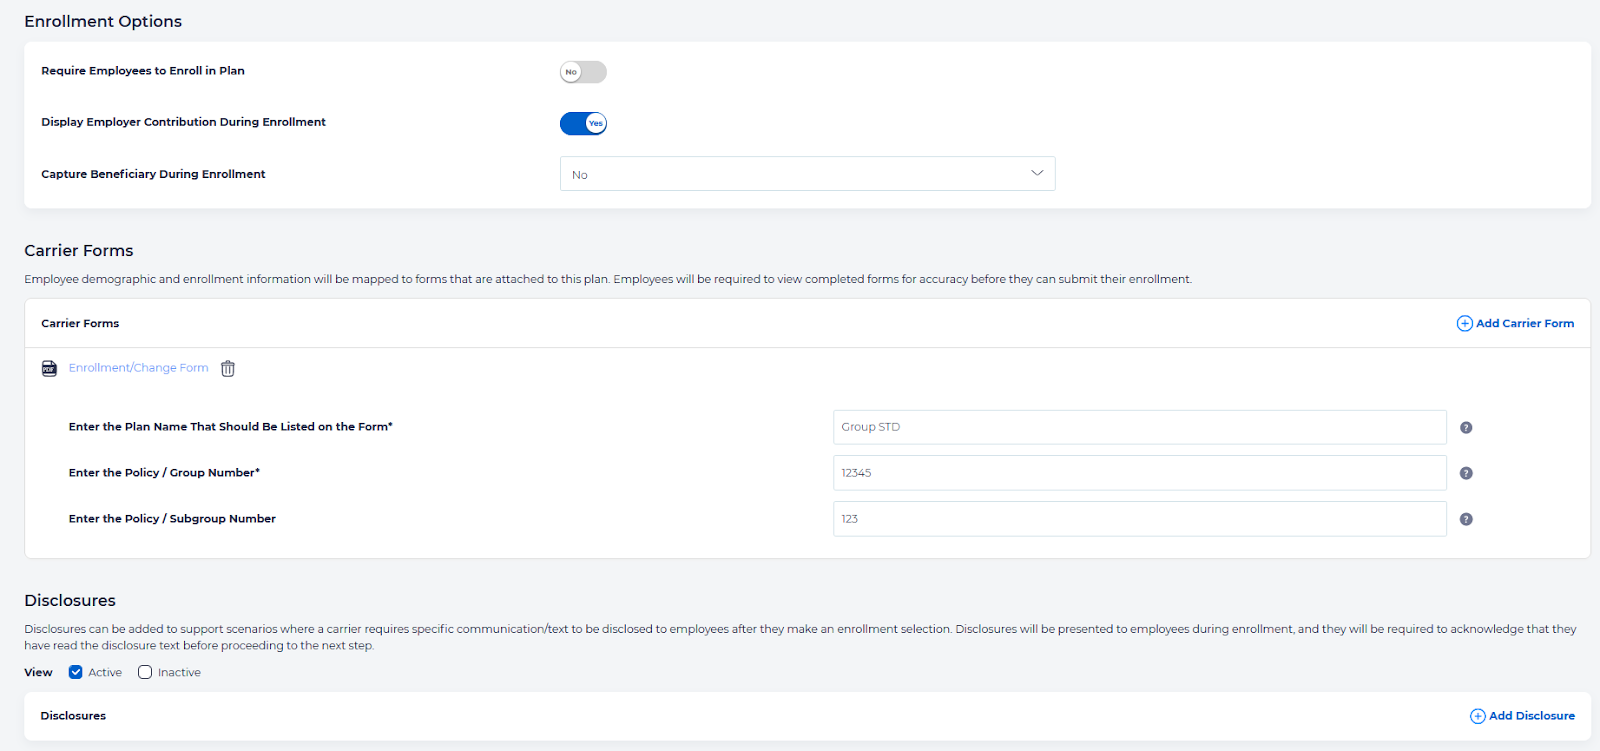Open the Capture Beneficiary During Enrollment dropdown
The height and width of the screenshot is (751, 1600).
coord(806,174)
